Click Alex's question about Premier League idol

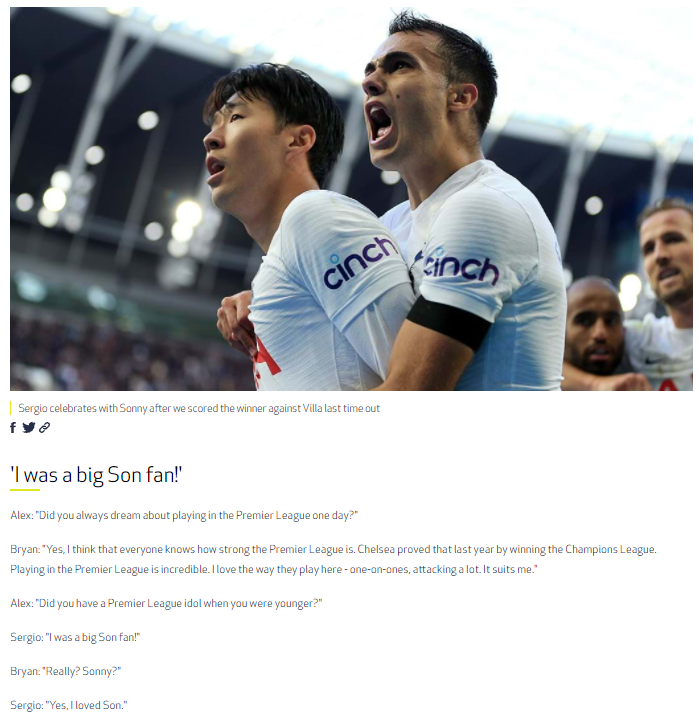(166, 604)
